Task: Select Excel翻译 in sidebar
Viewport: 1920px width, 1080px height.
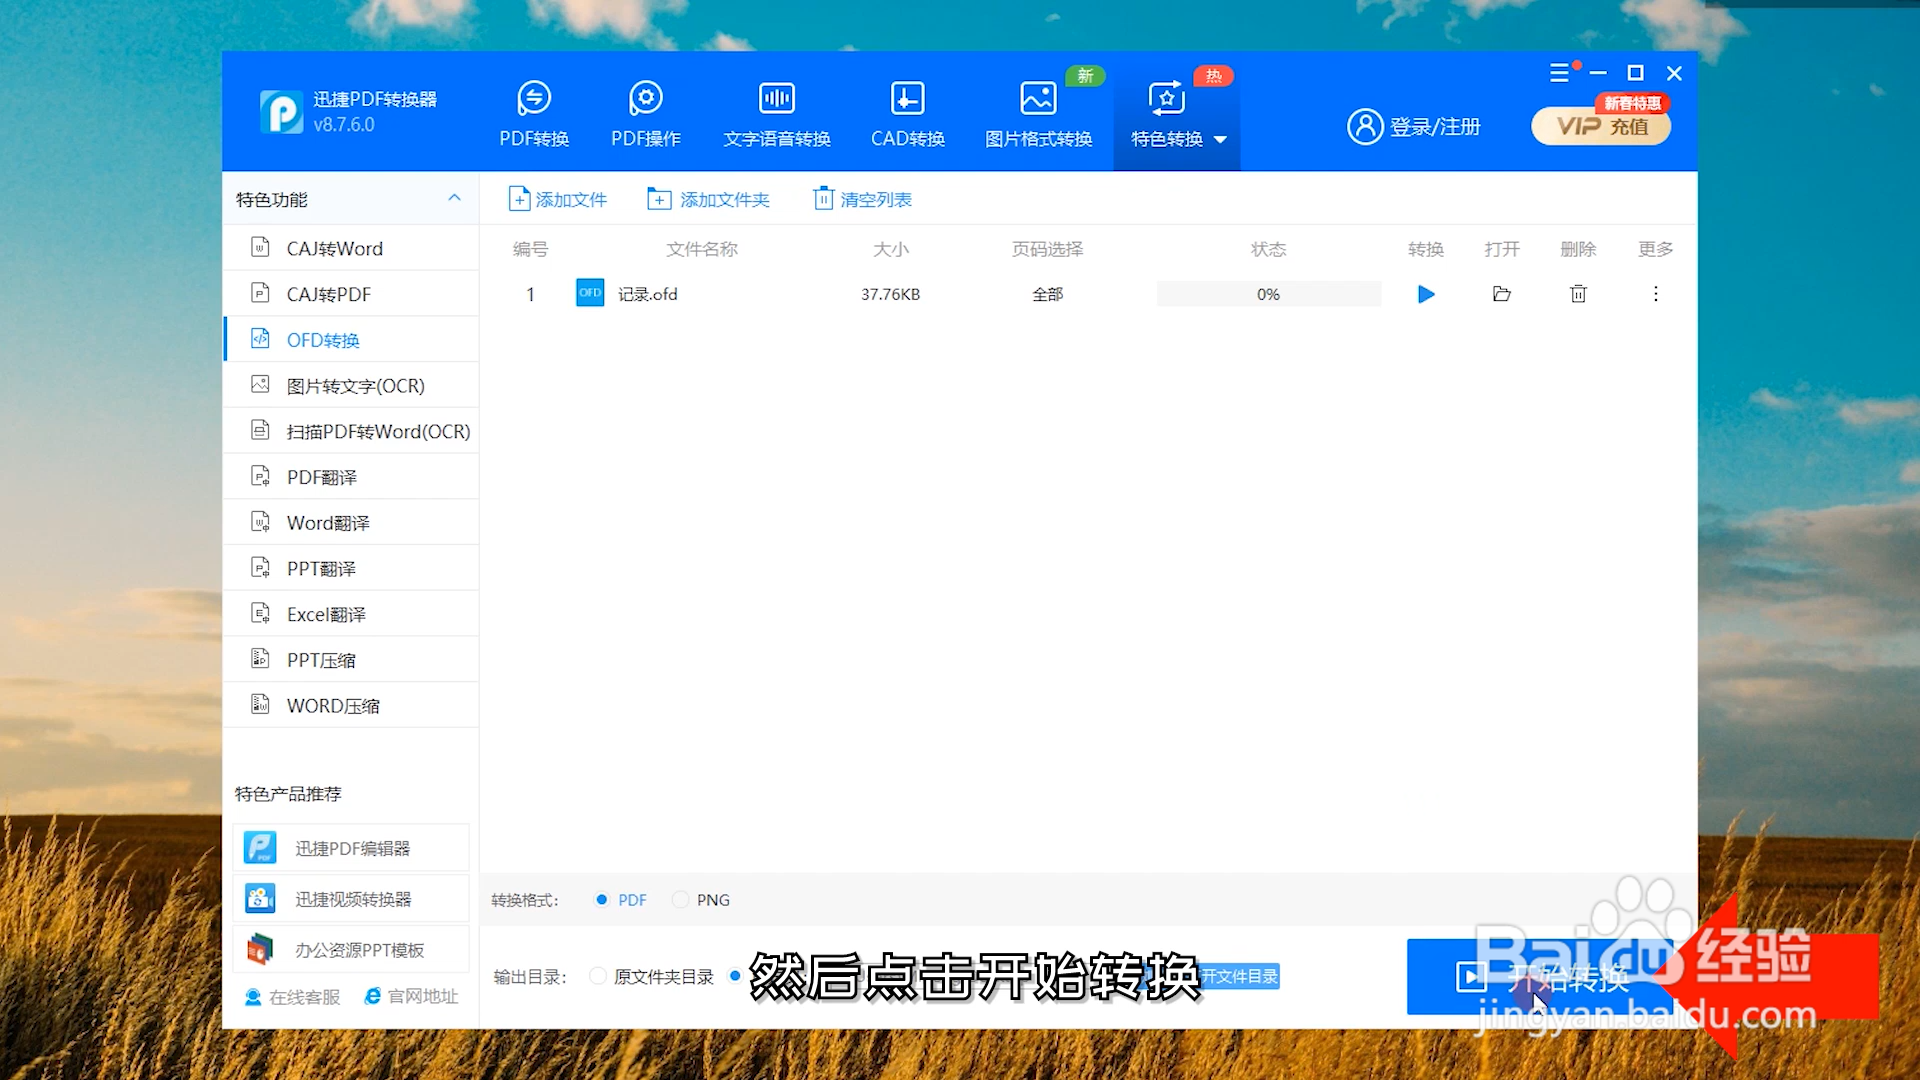Action: [x=351, y=614]
